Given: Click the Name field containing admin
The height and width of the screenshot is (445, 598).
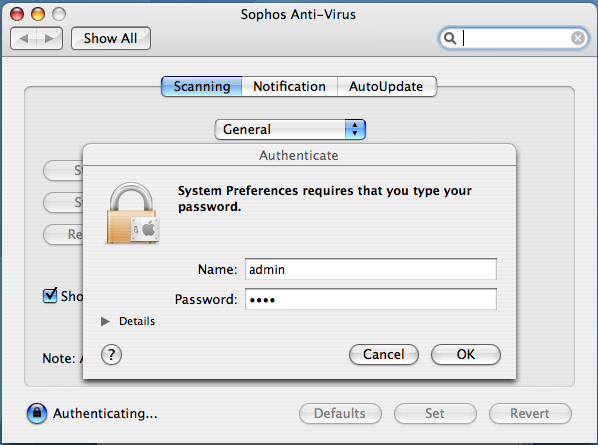Looking at the screenshot, I should tap(371, 269).
